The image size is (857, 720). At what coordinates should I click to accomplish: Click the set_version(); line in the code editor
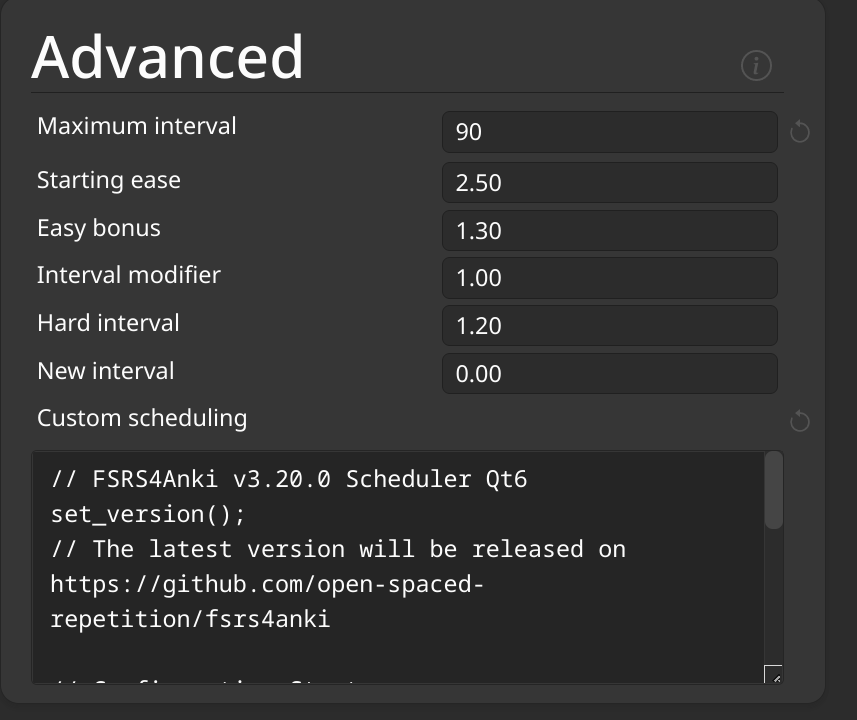coord(148,514)
